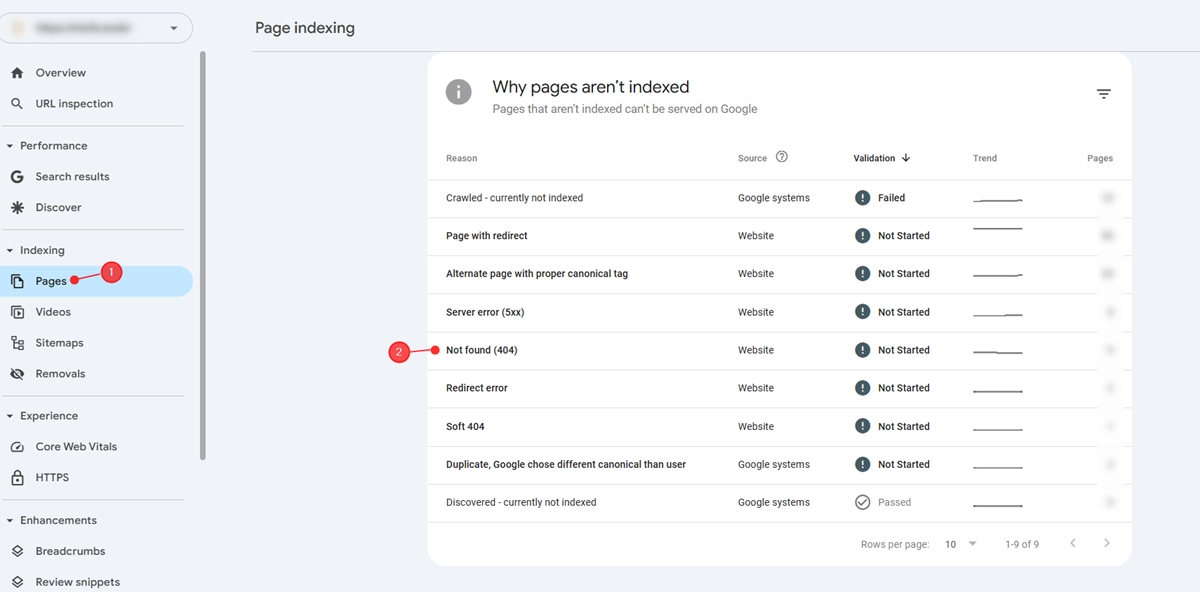Click the URL inspection magnifier icon

coord(17,104)
